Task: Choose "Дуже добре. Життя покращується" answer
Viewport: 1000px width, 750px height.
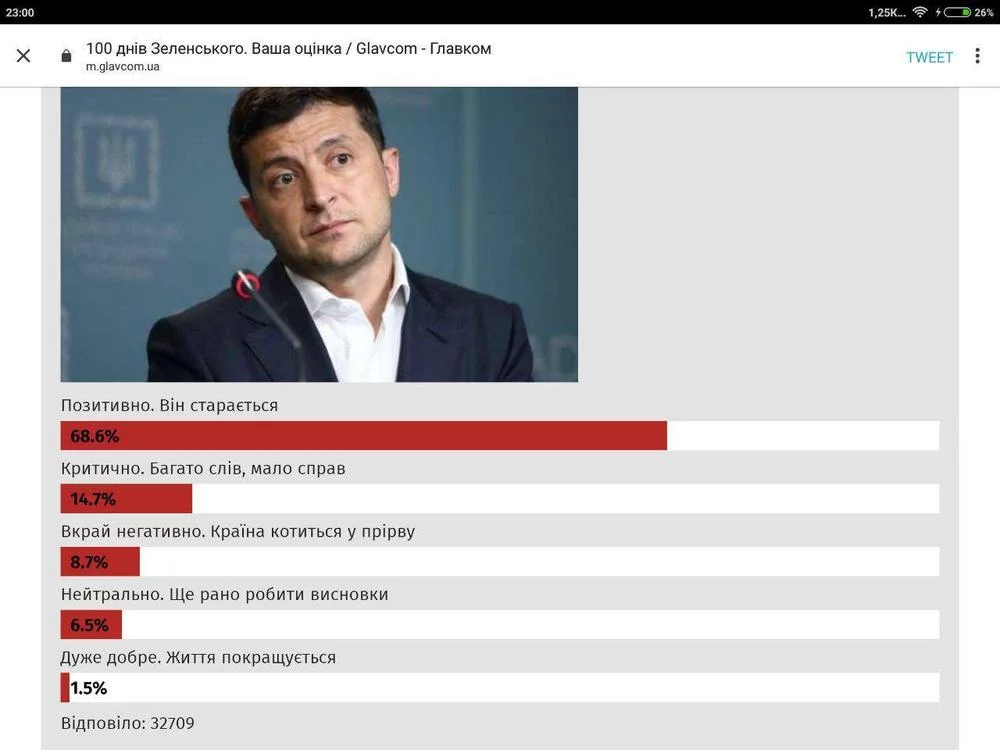Action: [198, 657]
